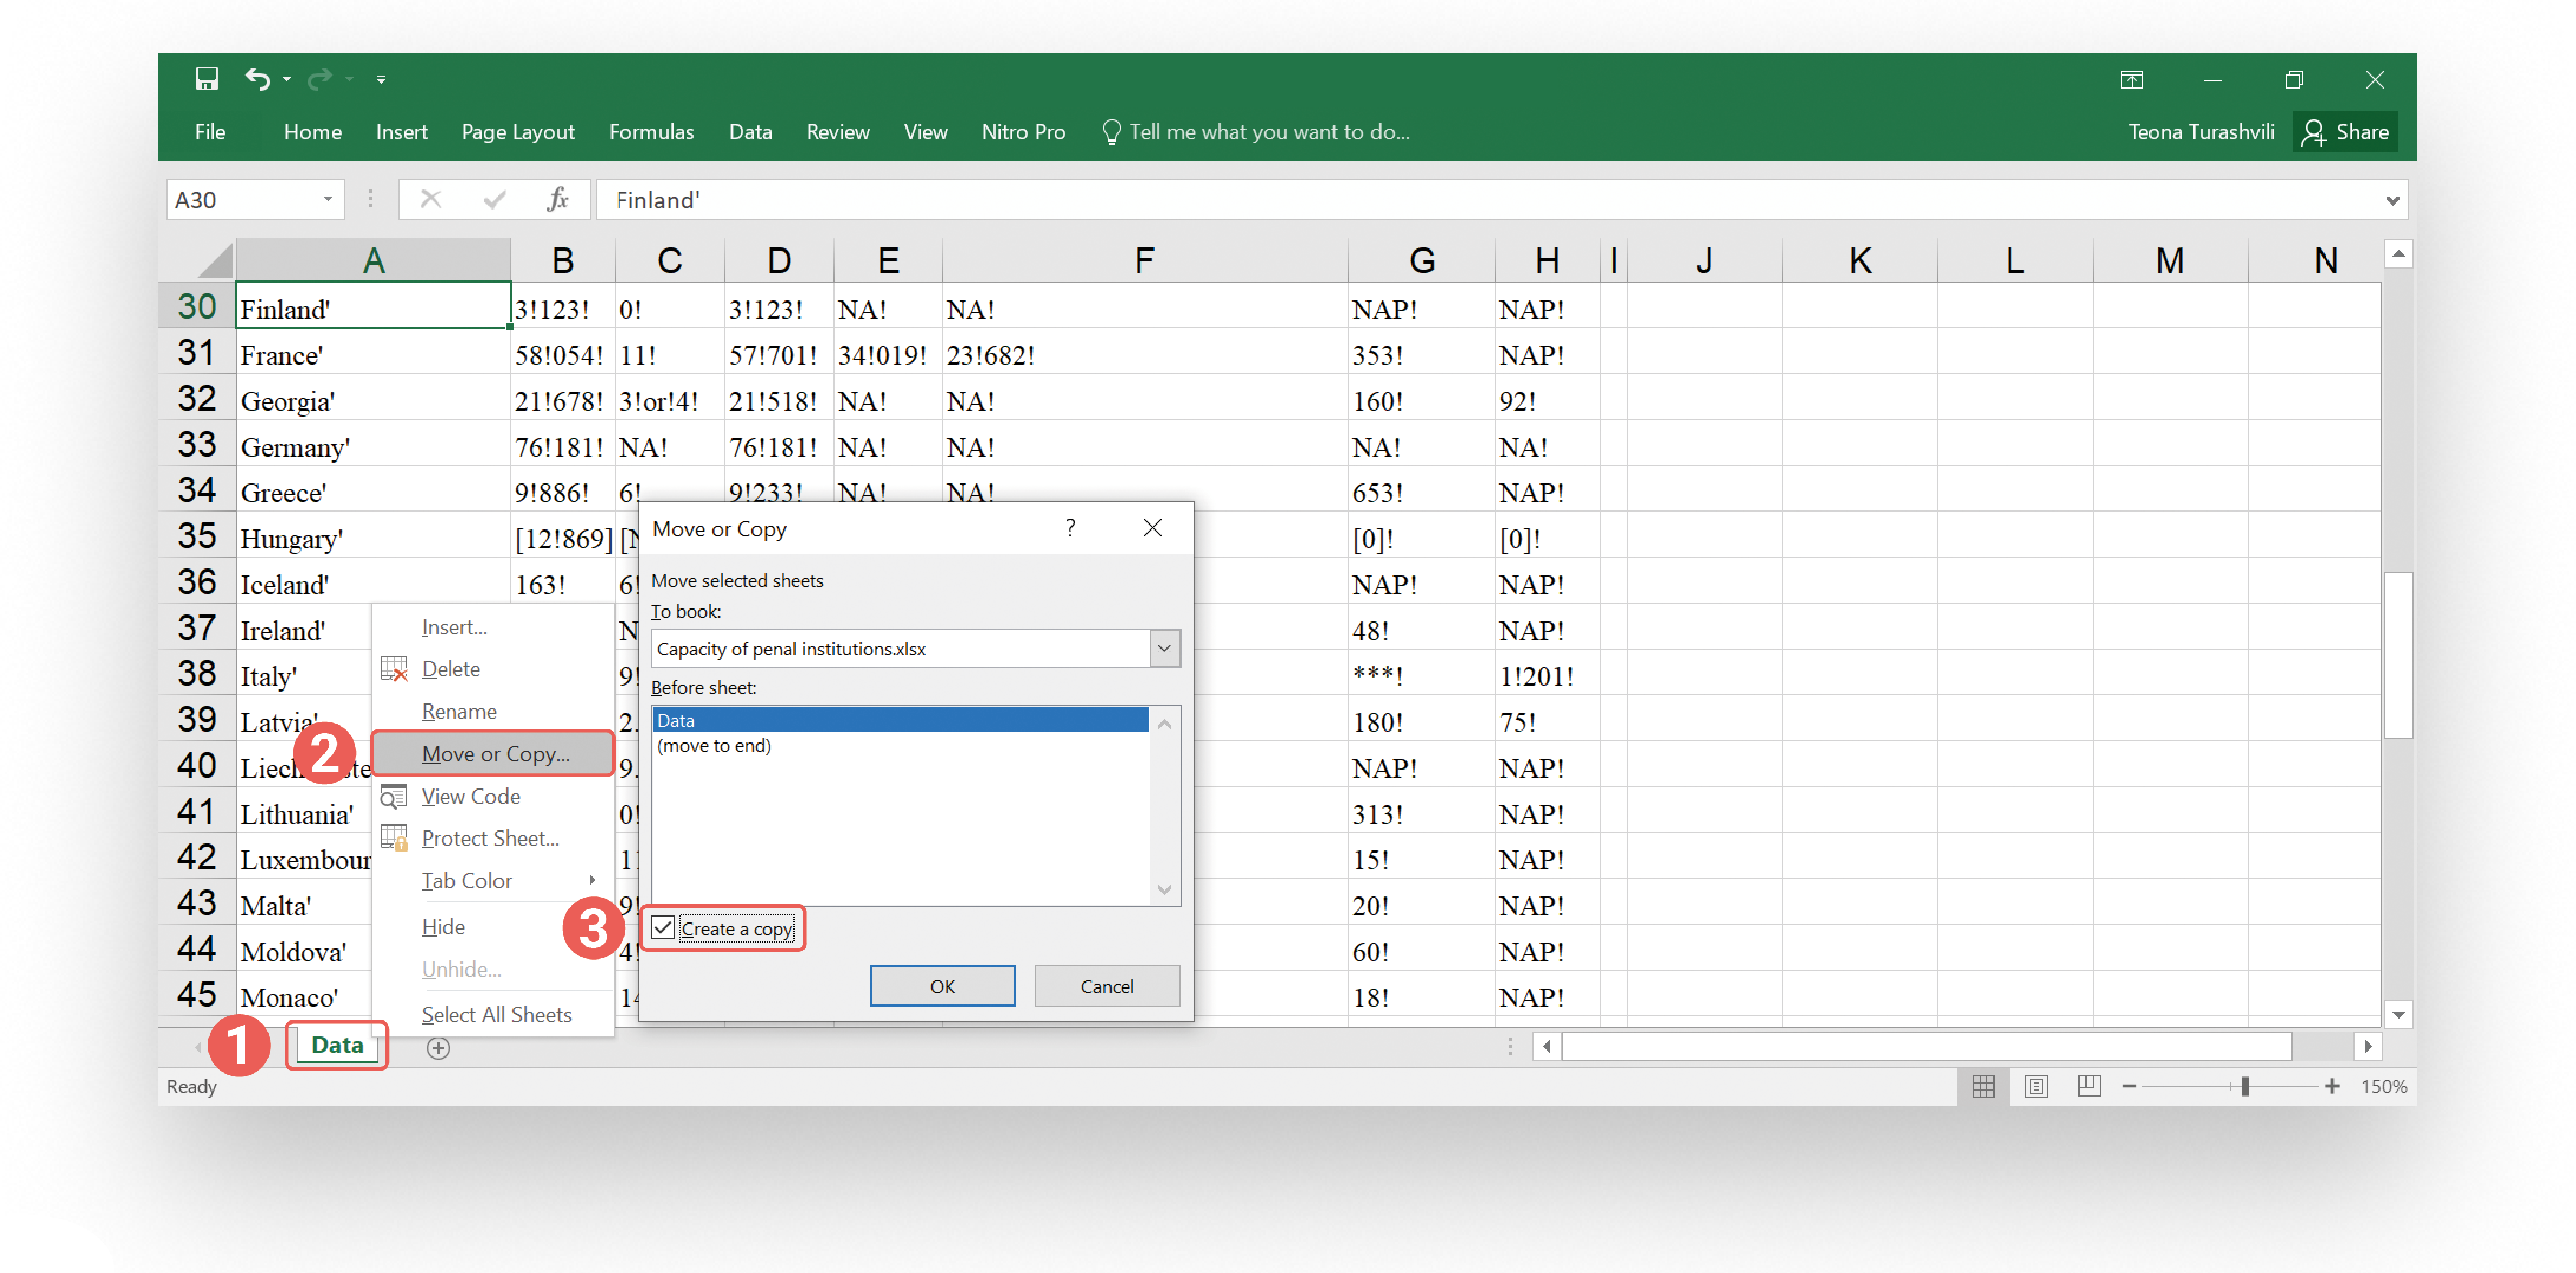Viewport: 2576px width, 1273px height.
Task: Switch to Page Break Preview icon
Action: [2088, 1086]
